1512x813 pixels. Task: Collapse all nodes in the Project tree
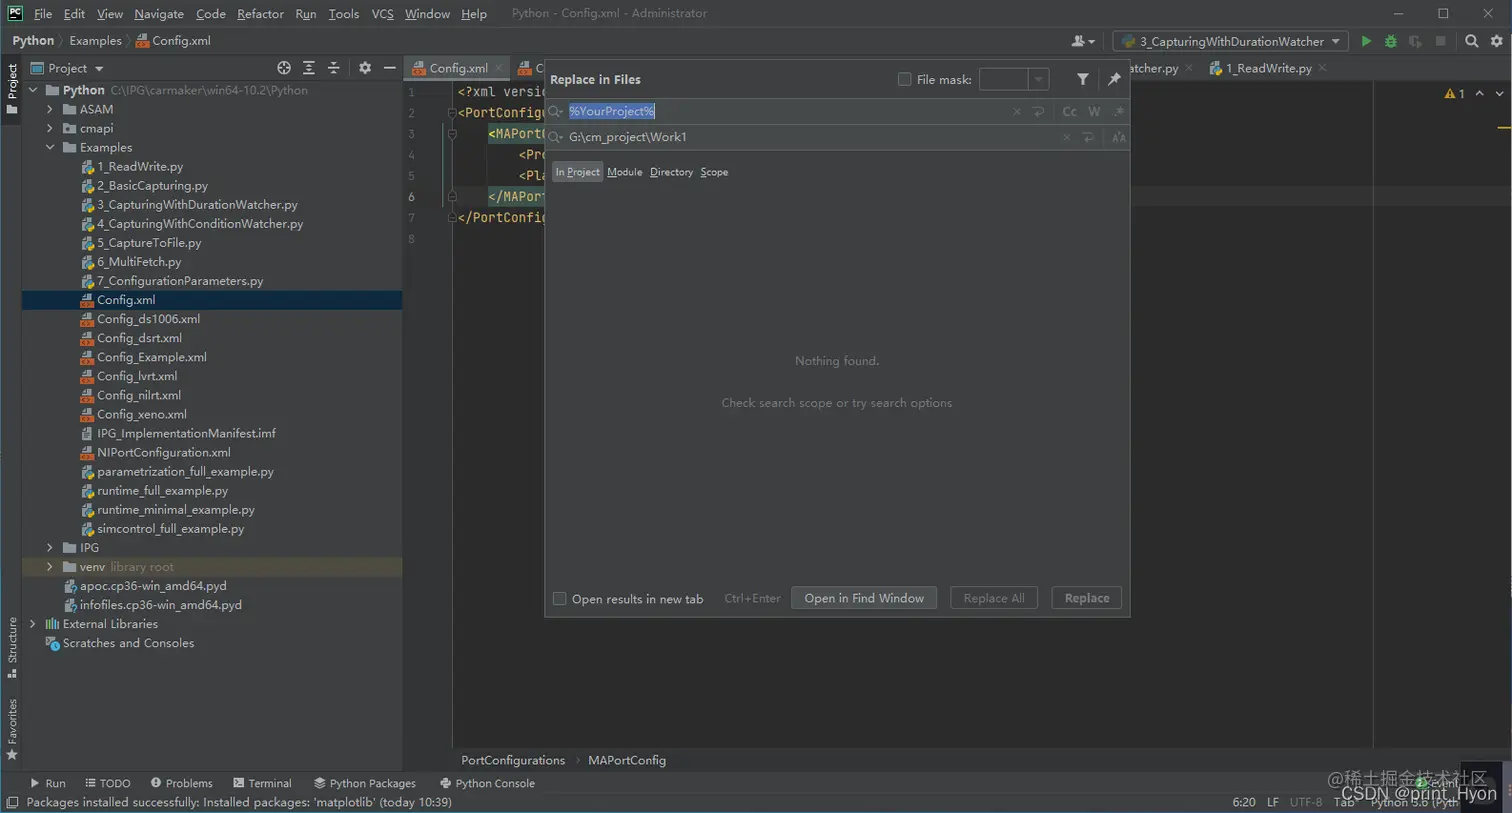pos(335,67)
